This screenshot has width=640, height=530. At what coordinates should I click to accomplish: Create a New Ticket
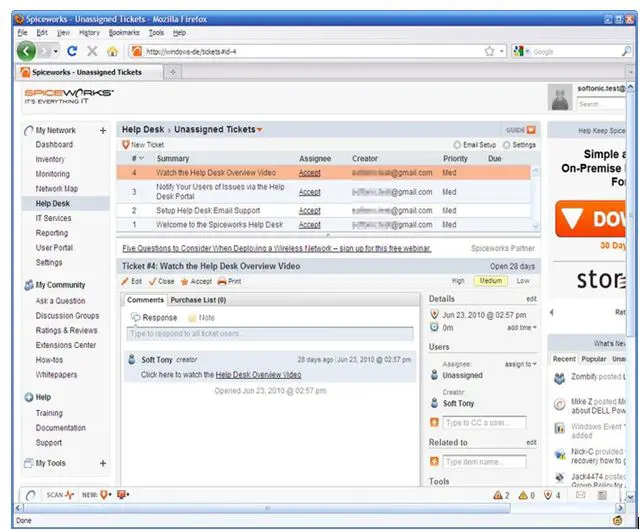point(143,145)
